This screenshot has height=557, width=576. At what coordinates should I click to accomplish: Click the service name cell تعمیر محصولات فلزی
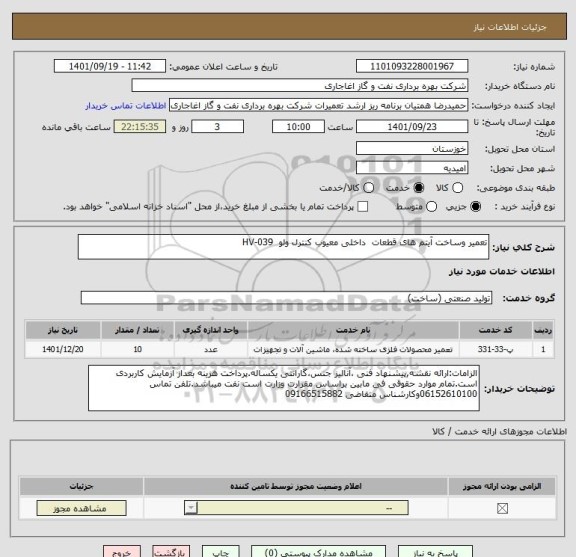353,349
